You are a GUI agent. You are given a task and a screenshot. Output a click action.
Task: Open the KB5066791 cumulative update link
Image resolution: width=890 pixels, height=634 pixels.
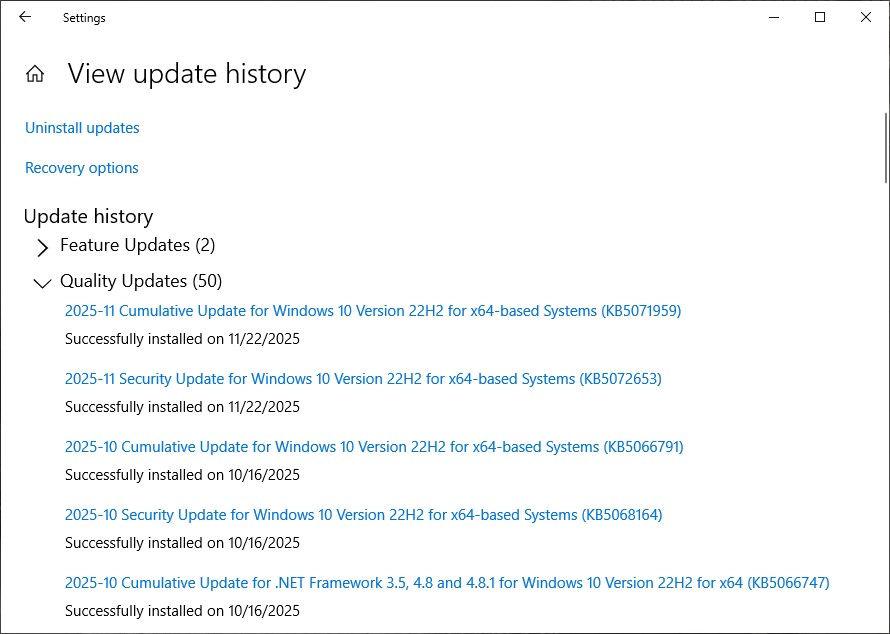(x=374, y=447)
